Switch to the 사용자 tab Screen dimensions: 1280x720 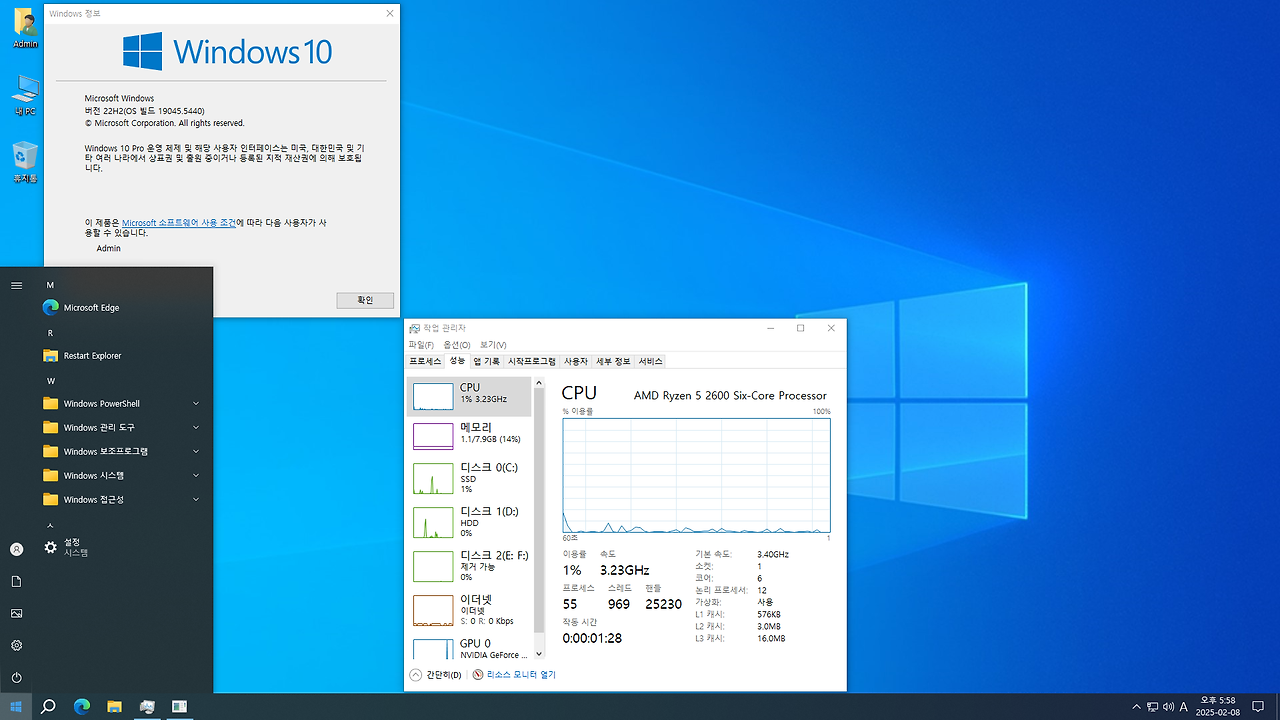coord(576,361)
